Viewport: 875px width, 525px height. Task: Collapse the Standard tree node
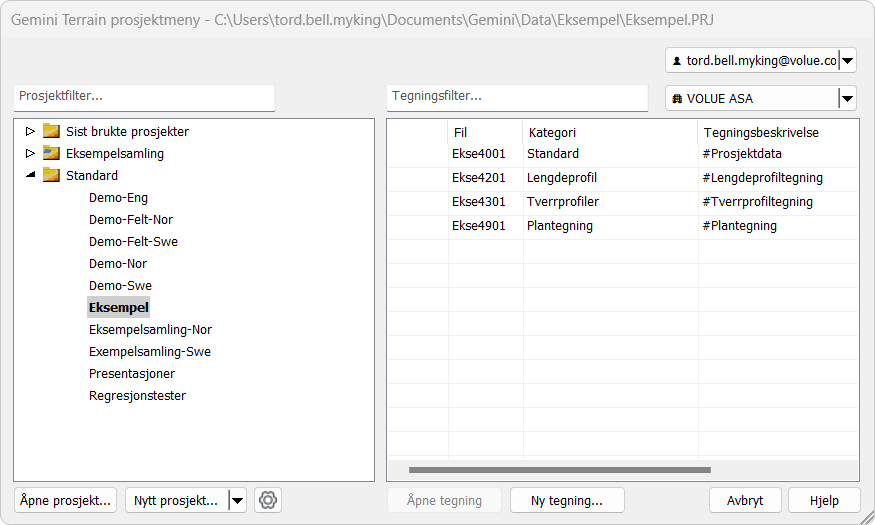point(30,175)
